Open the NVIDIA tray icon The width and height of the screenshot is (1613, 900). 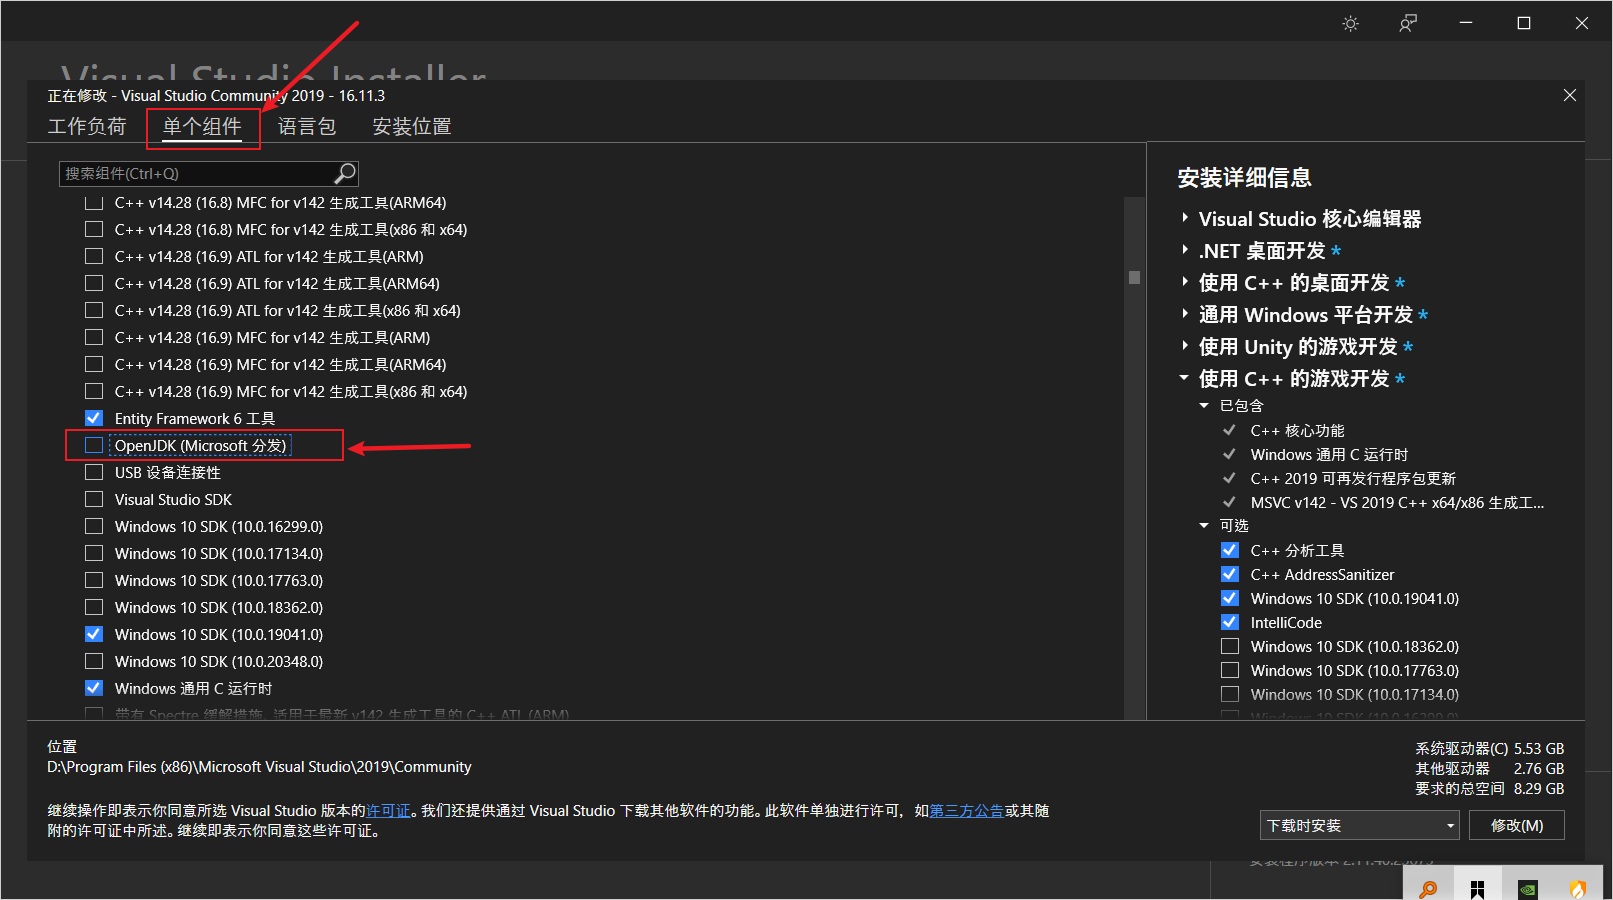pyautogui.click(x=1527, y=888)
